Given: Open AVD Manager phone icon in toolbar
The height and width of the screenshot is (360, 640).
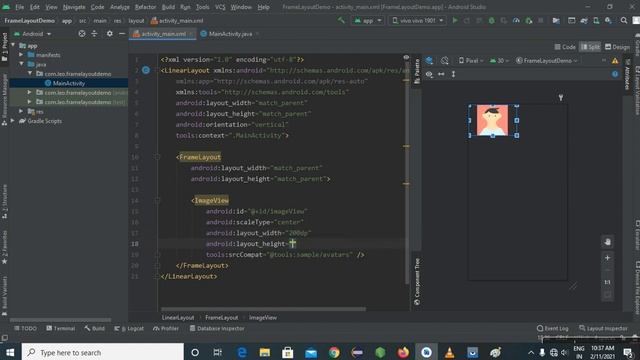Looking at the screenshot, I should point(596,20).
